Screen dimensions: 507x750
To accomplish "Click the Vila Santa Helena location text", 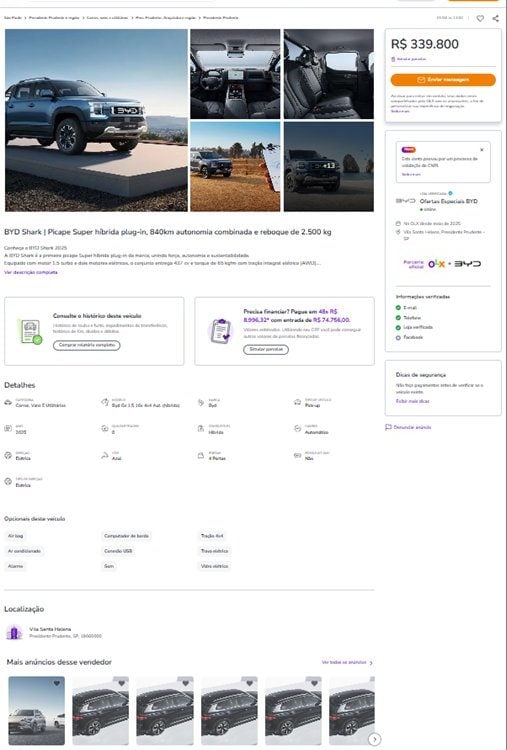I will [x=50, y=629].
